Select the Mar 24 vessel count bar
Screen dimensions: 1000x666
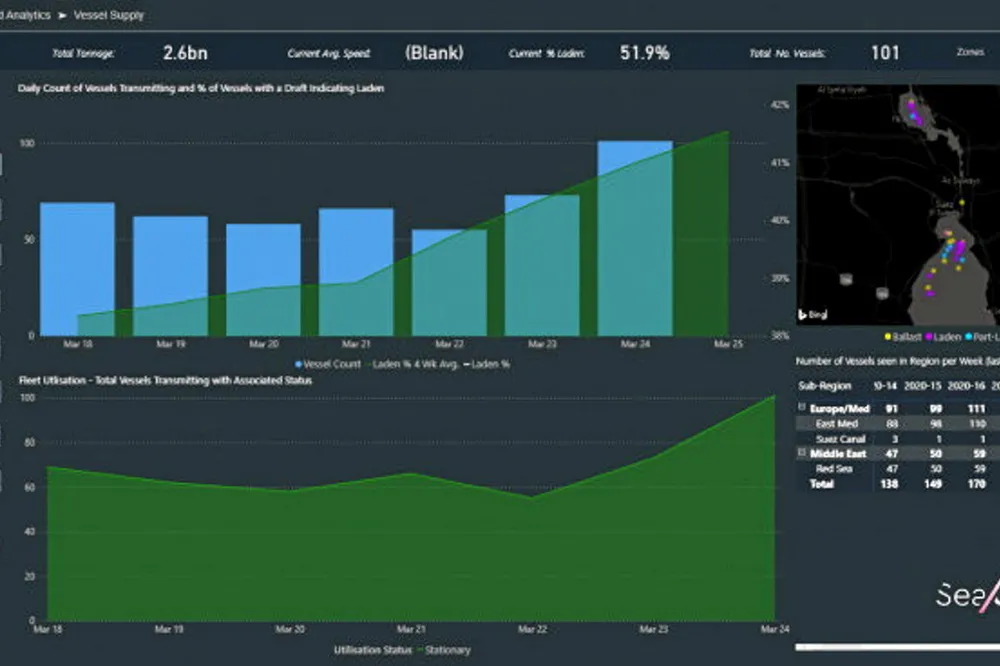point(634,238)
